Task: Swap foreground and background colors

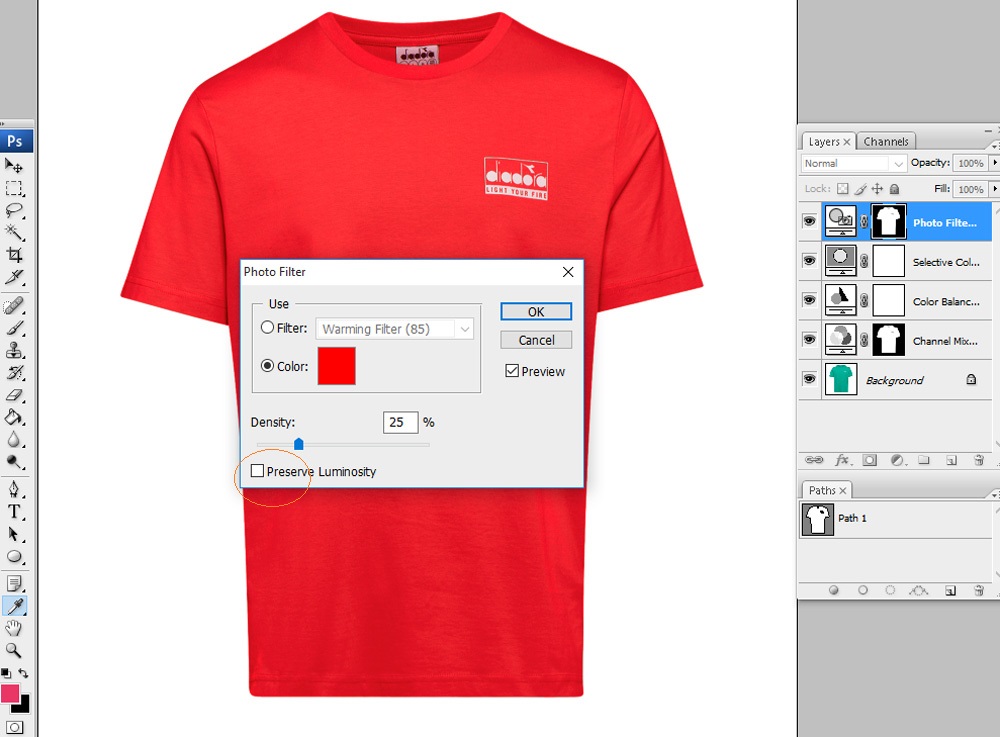Action: click(x=24, y=673)
